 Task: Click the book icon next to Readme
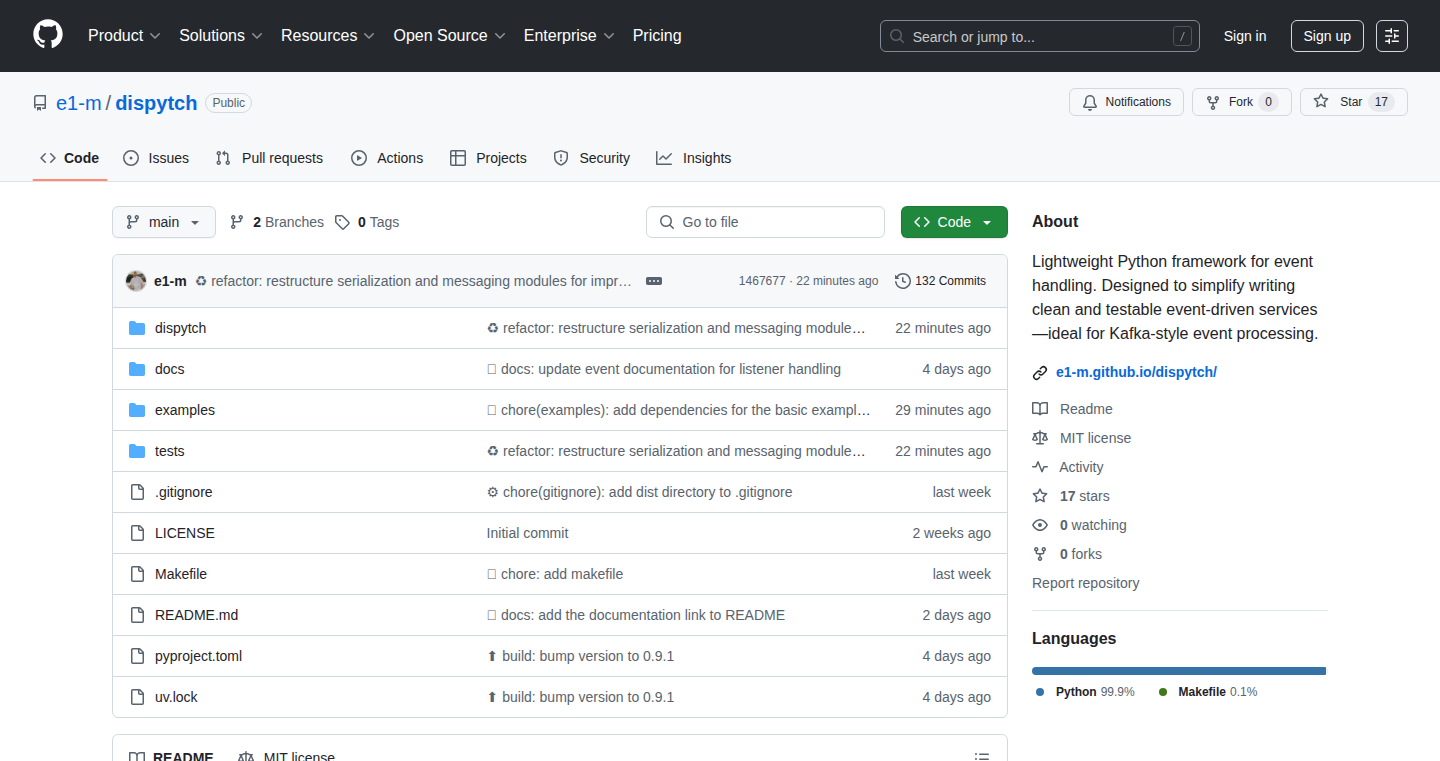point(1040,409)
